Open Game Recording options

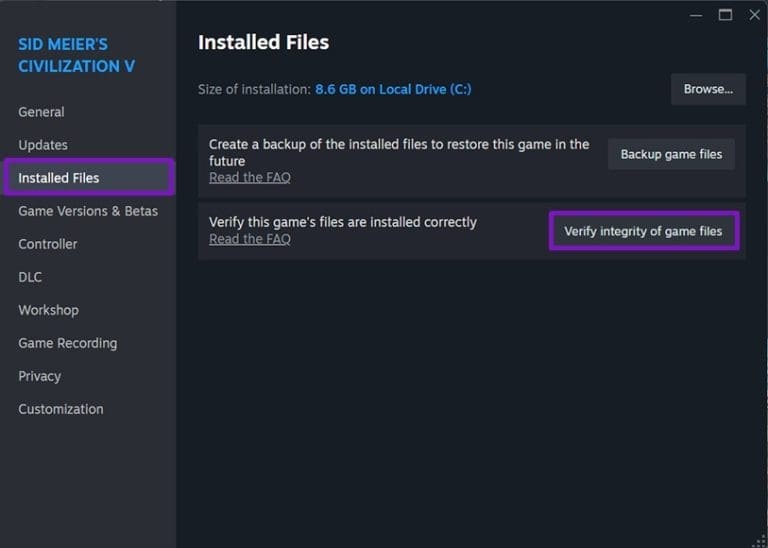[x=68, y=343]
